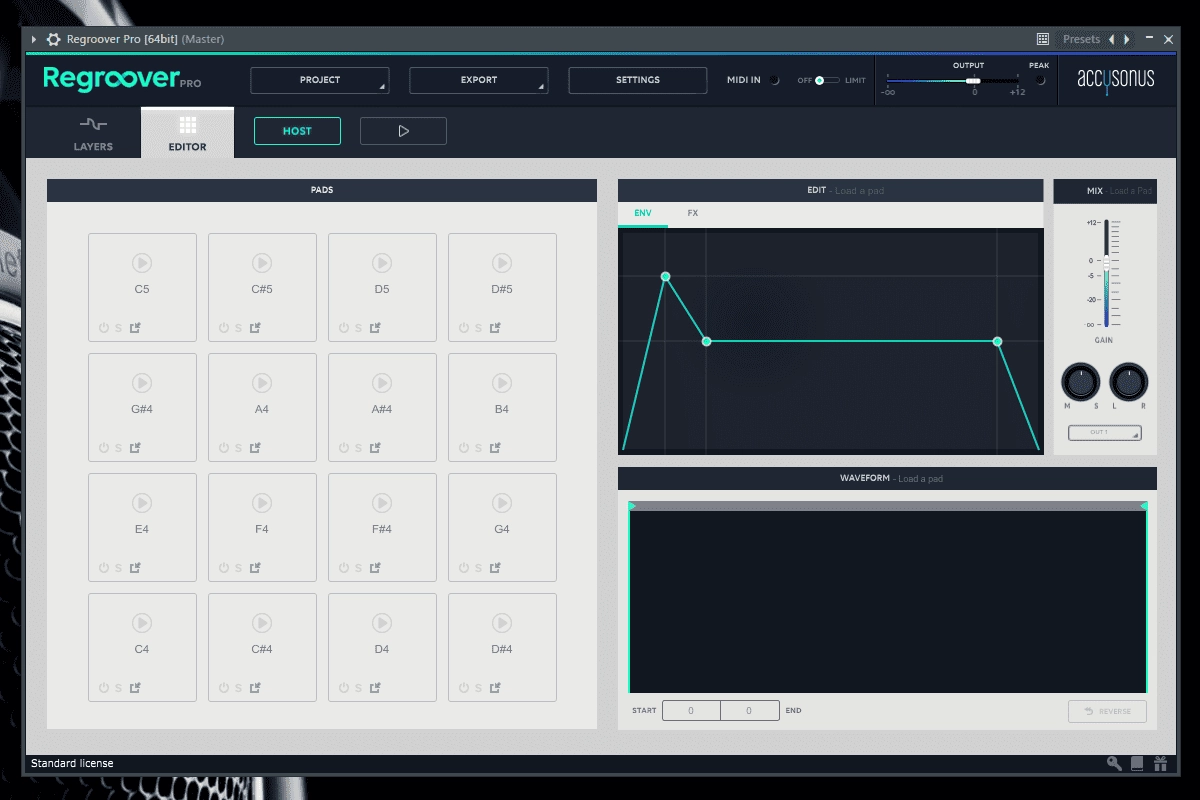1200x800 pixels.
Task: Select the previous preset arrow
Action: pos(1111,39)
